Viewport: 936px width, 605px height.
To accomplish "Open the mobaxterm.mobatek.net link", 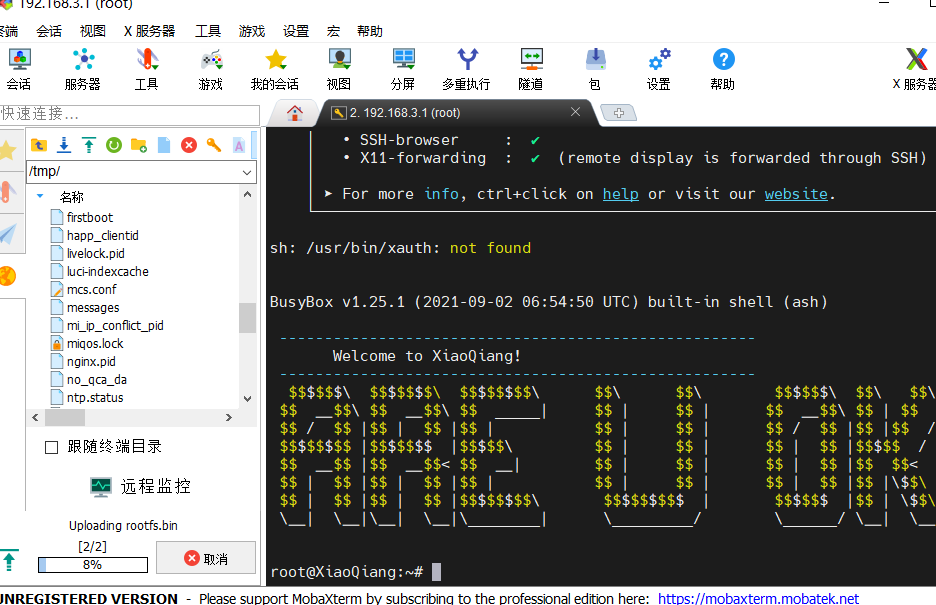I will 758,598.
